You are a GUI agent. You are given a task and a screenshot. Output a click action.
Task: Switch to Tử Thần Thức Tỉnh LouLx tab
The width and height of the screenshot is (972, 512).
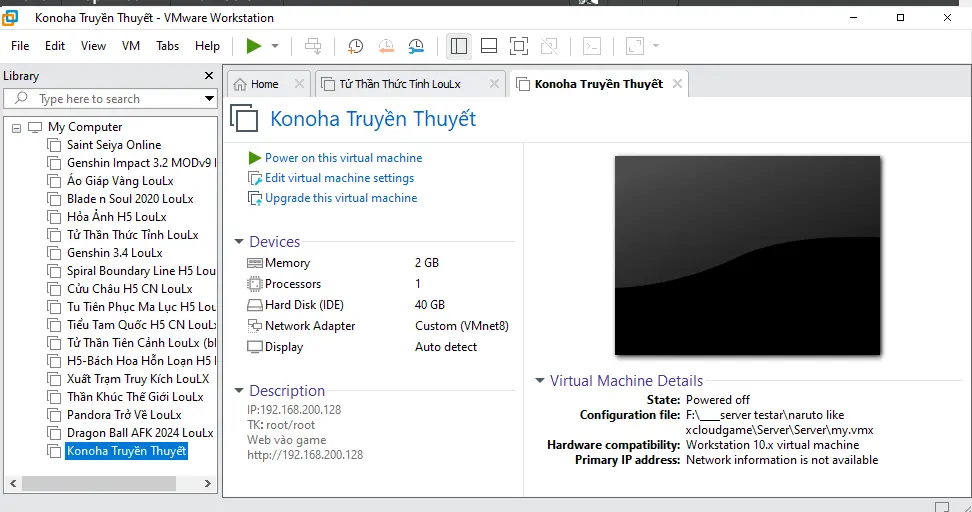click(400, 84)
